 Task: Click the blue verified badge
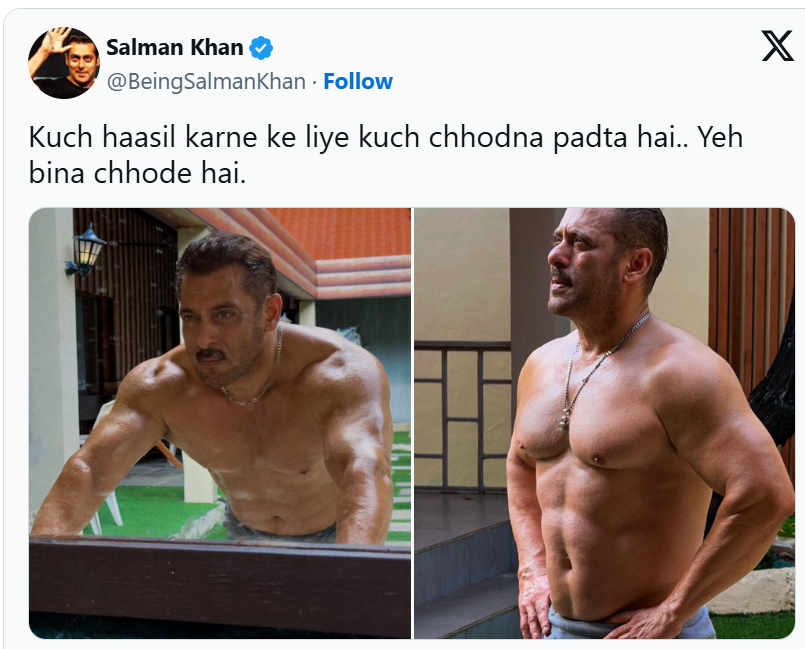click(261, 48)
